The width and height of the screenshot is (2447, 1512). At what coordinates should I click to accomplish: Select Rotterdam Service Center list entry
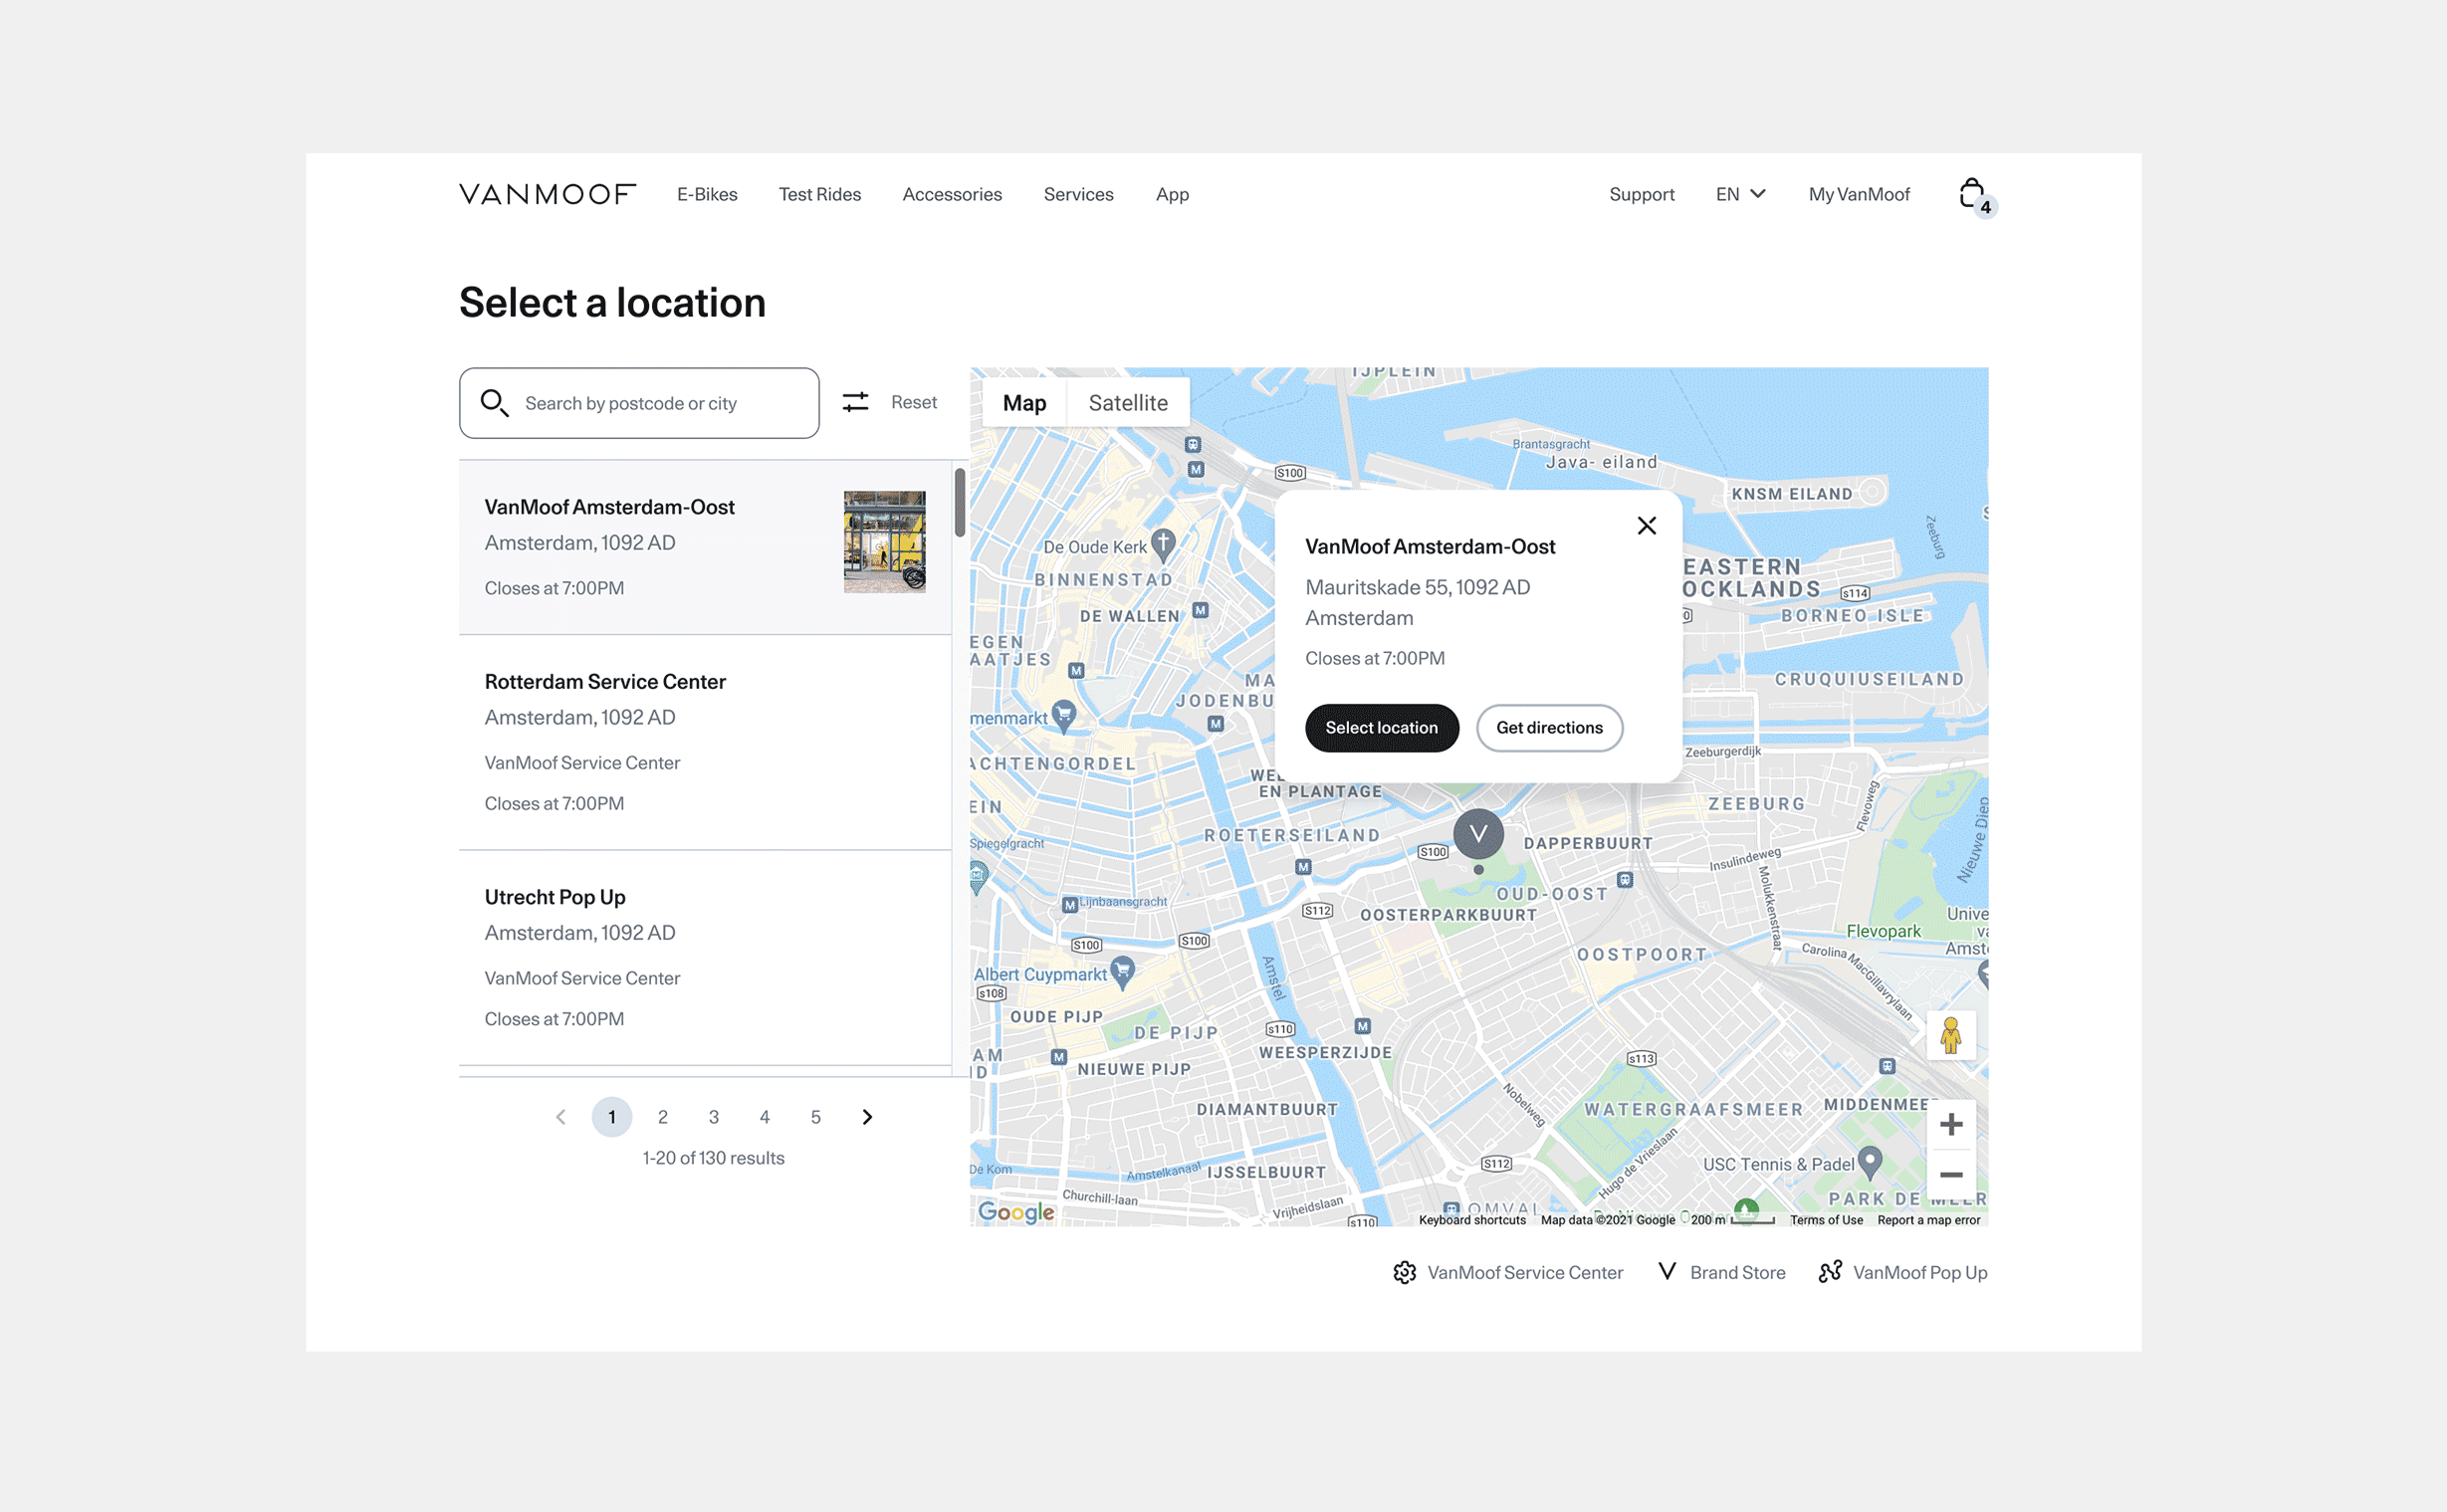(705, 743)
